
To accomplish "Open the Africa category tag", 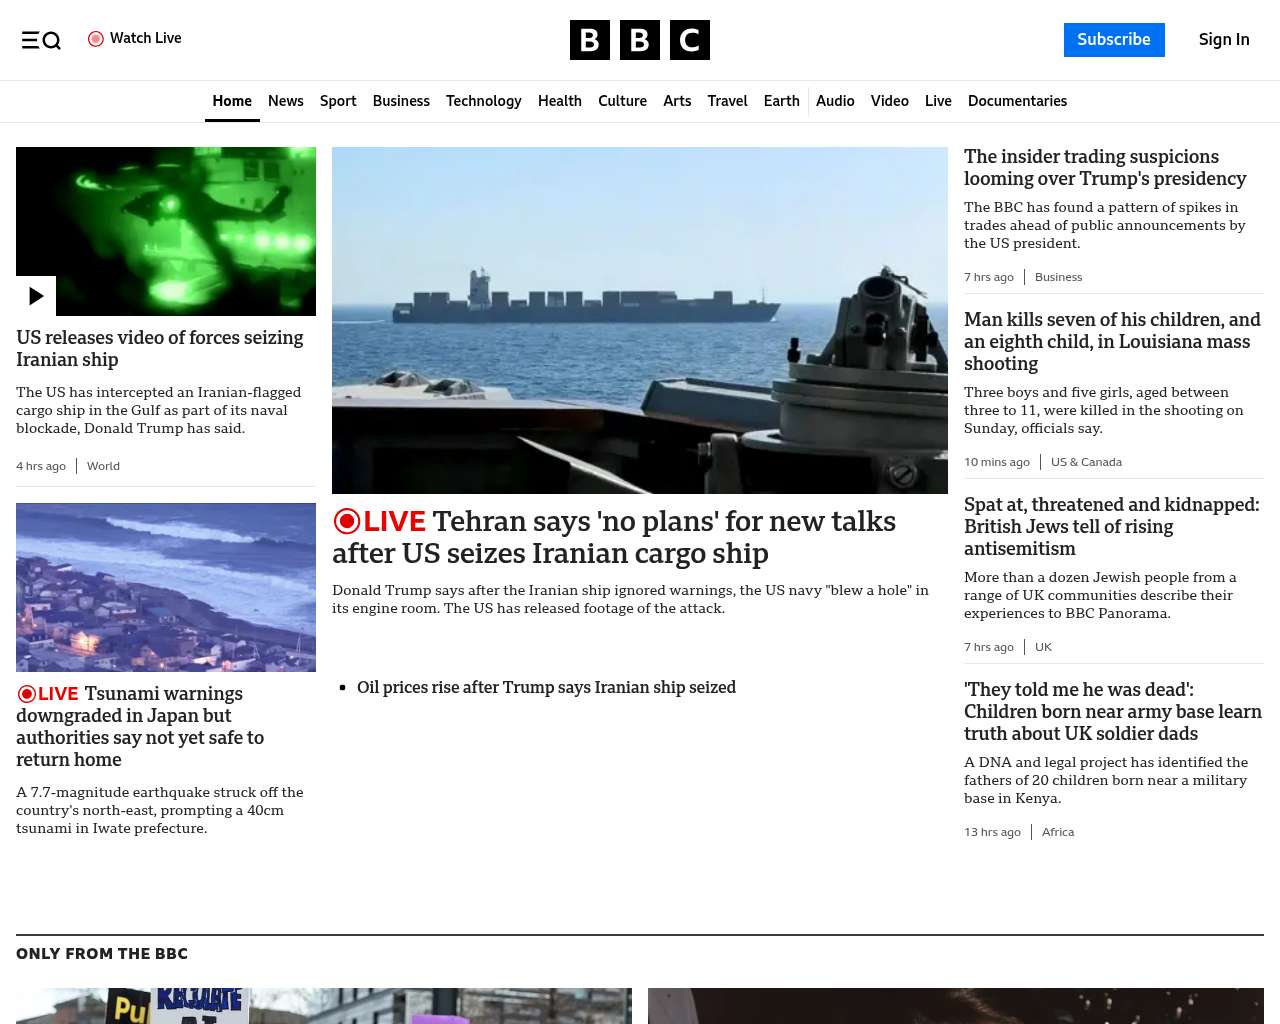I will pyautogui.click(x=1057, y=832).
